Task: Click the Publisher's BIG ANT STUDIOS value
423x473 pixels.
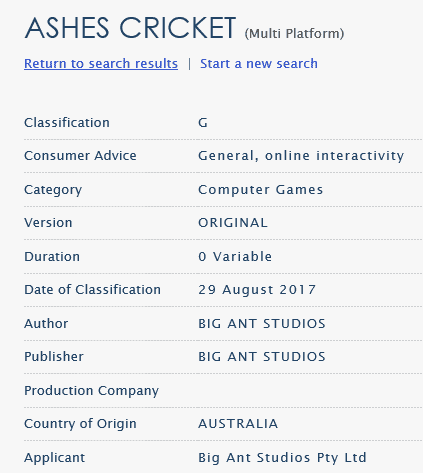Action: (x=262, y=357)
